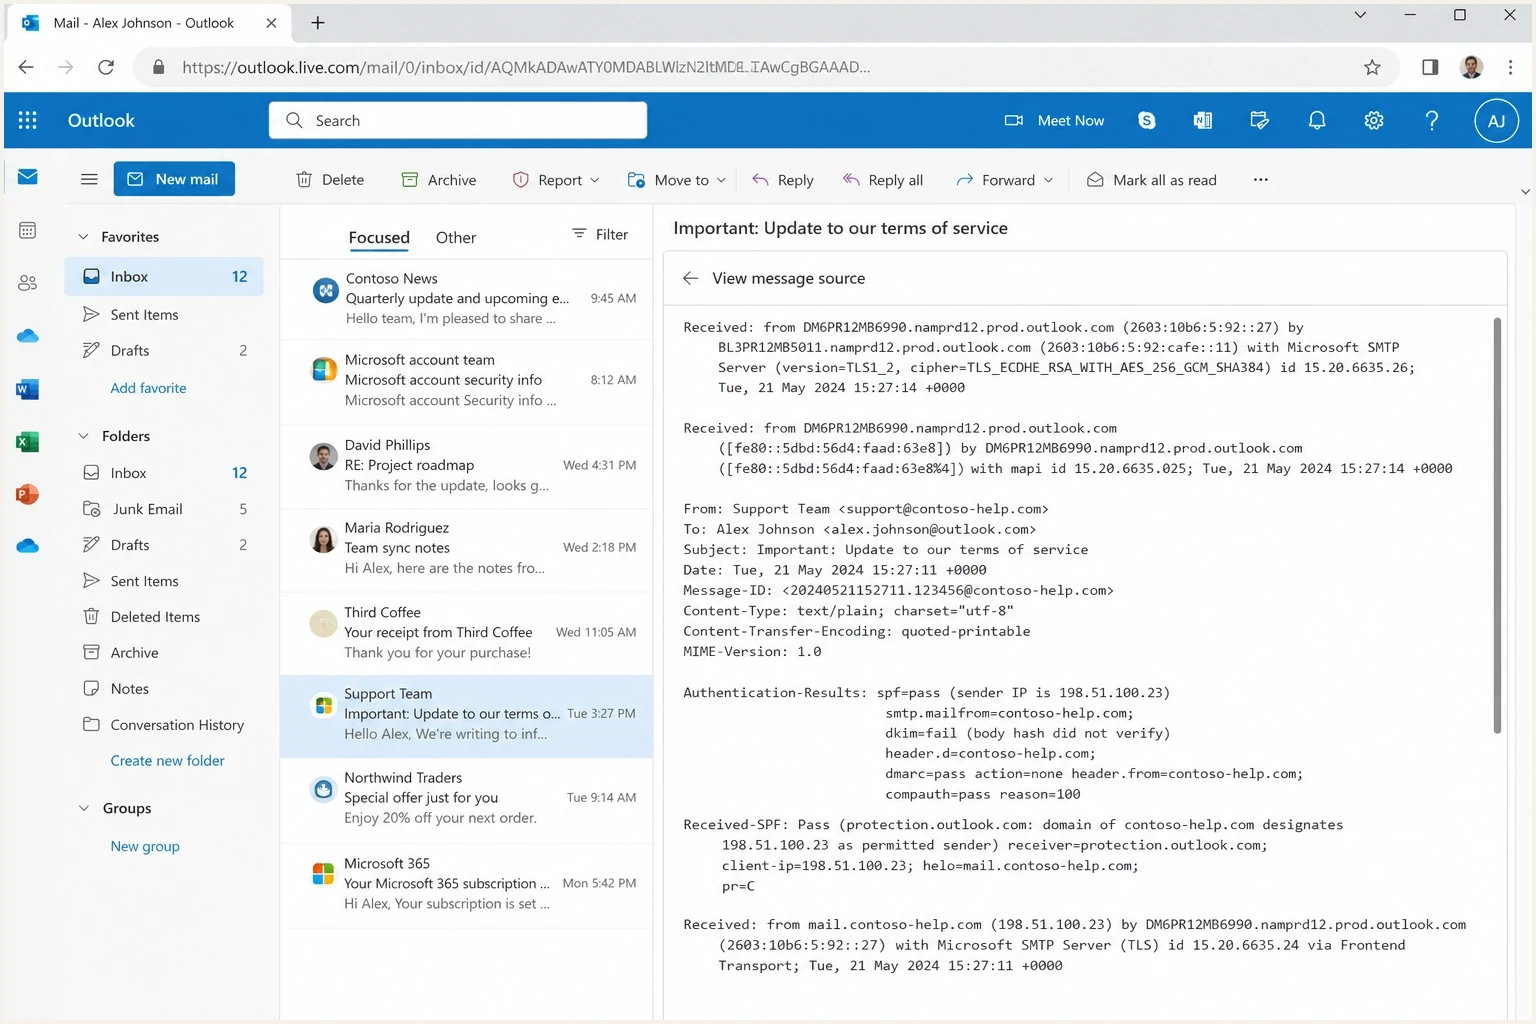Viewport: 1536px width, 1024px height.
Task: Click the New group link
Action: tap(145, 846)
